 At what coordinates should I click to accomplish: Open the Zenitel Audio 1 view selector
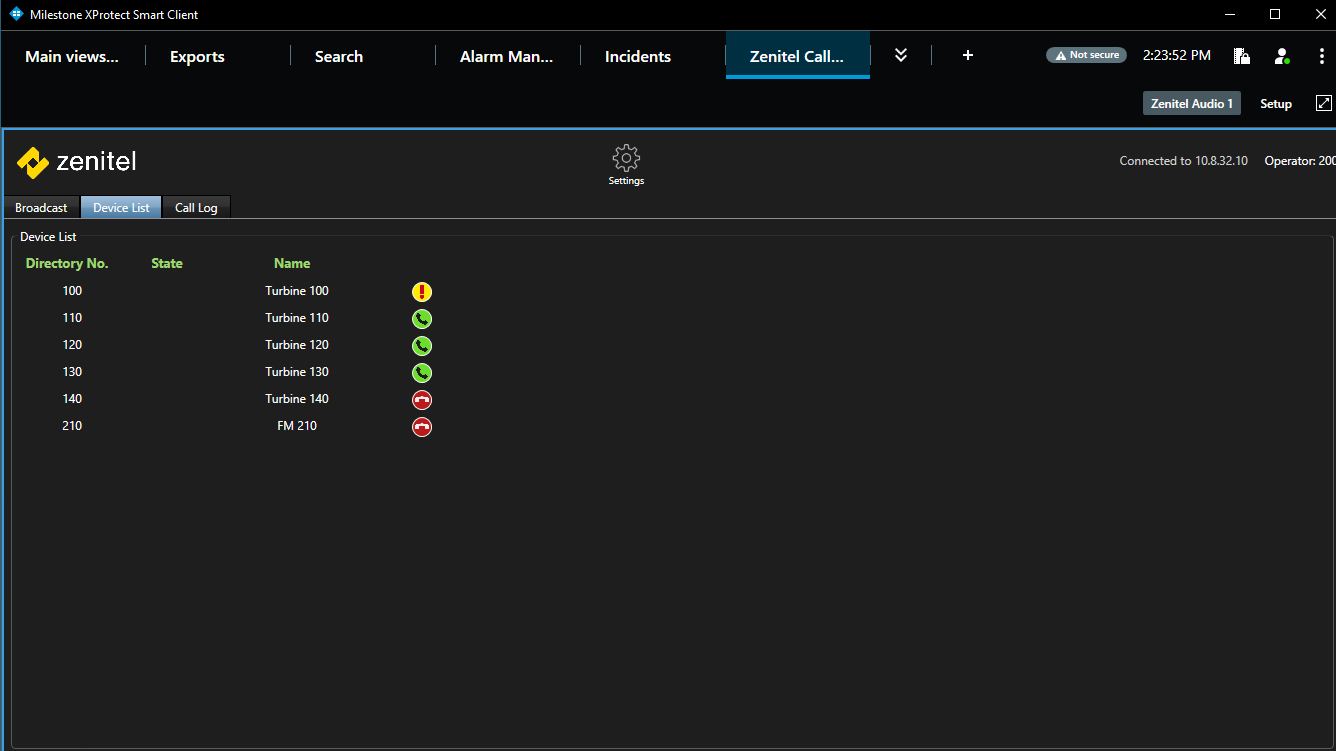[1191, 104]
